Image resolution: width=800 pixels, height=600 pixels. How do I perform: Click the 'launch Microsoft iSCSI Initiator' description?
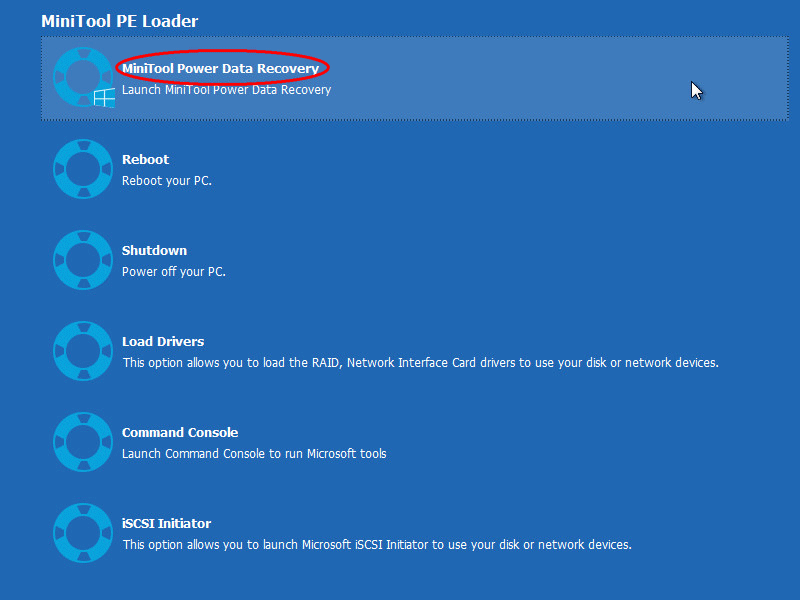(377, 544)
